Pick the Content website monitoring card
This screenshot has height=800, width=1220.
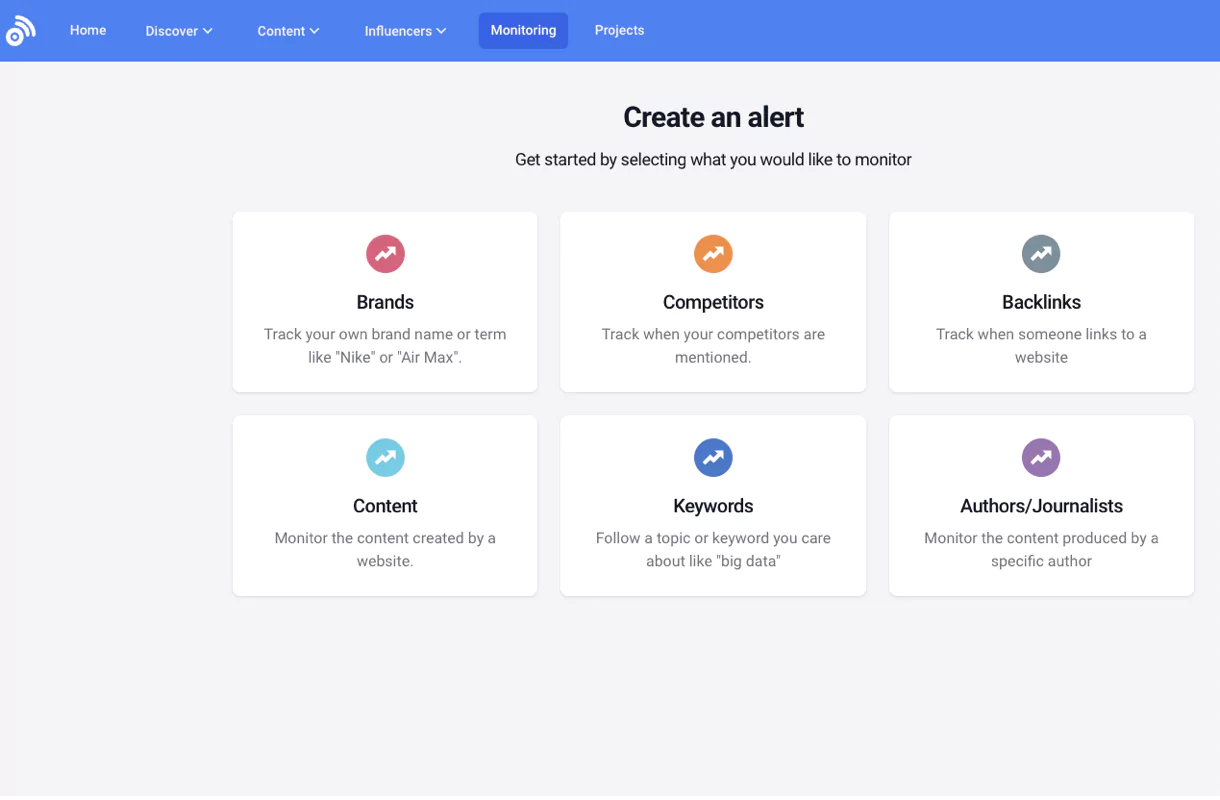(385, 505)
